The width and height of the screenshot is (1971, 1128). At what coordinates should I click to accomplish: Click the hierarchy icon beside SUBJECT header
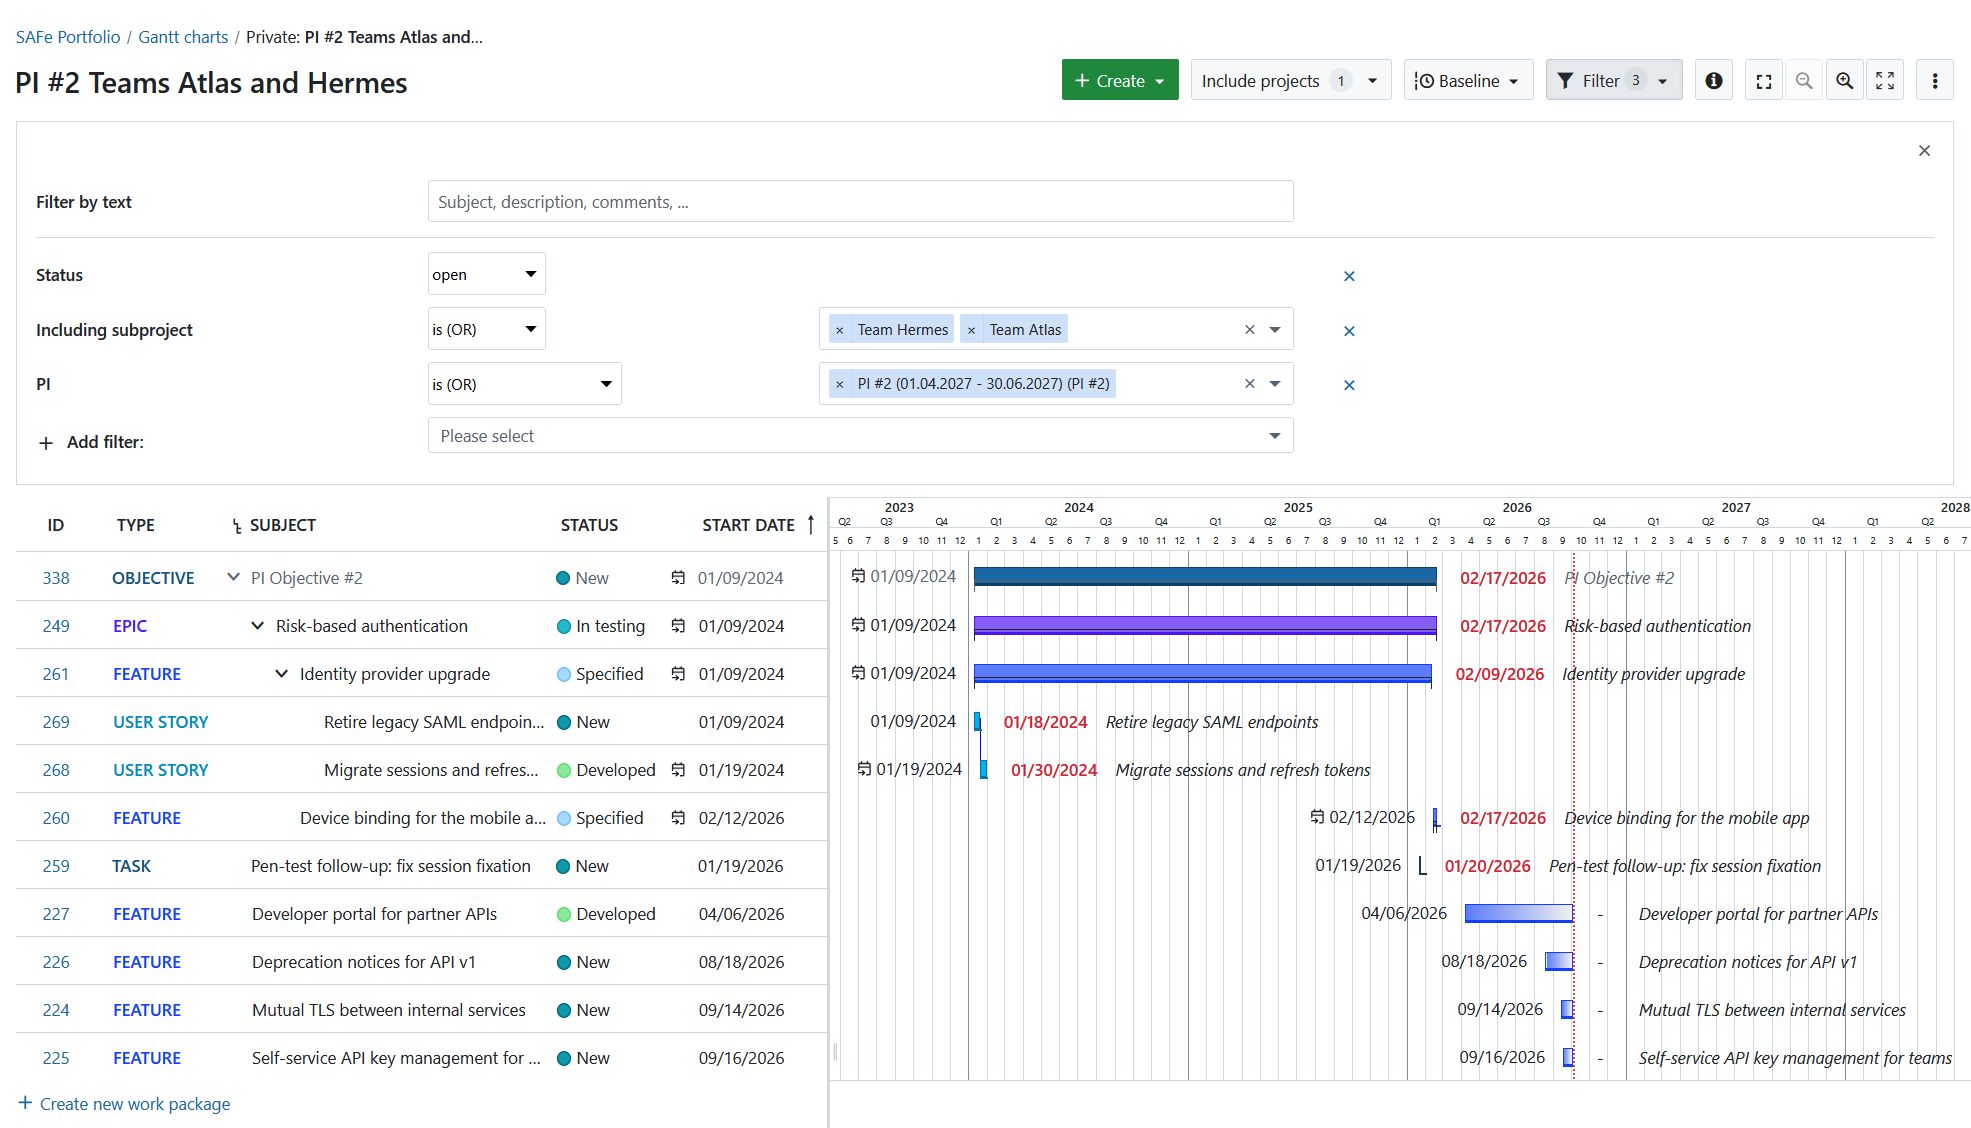(237, 526)
